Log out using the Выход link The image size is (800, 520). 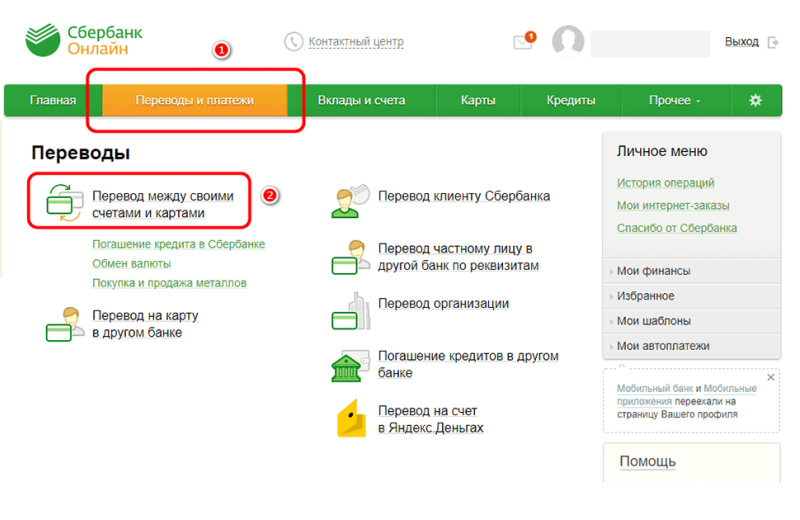[x=742, y=42]
